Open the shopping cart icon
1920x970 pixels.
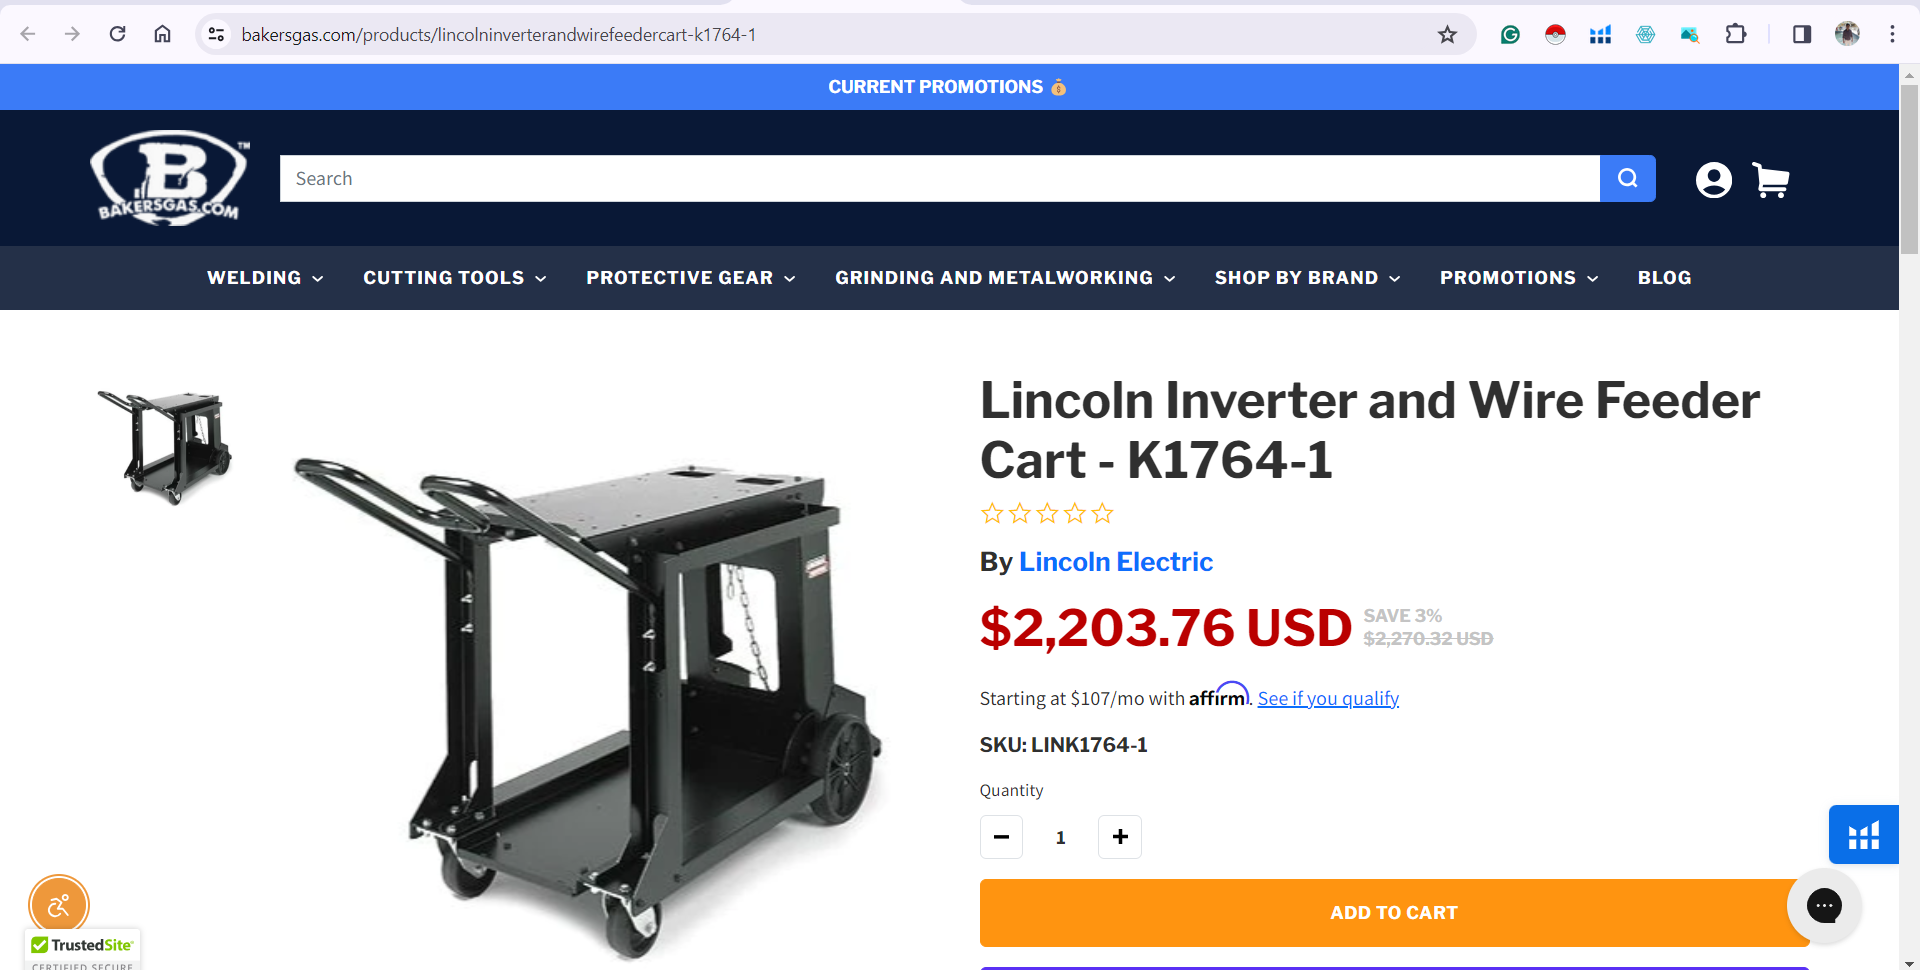click(x=1771, y=180)
